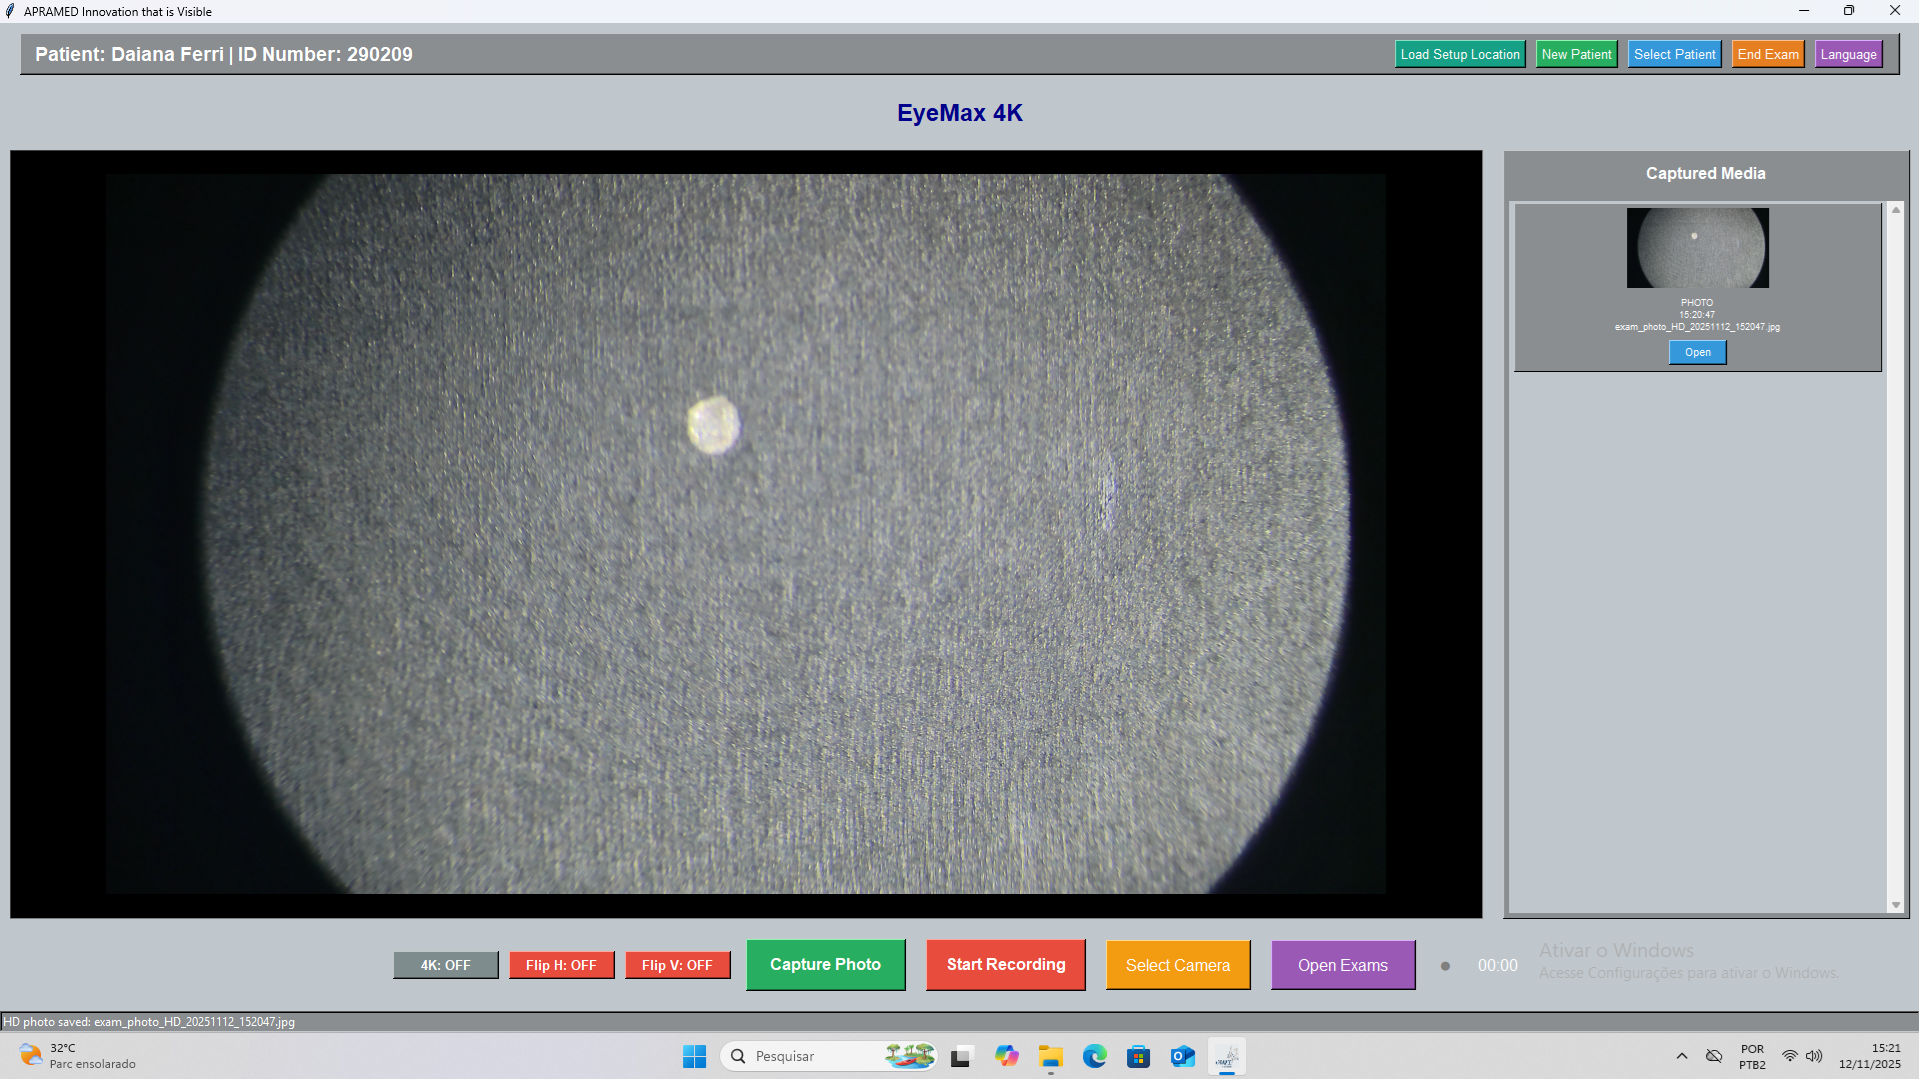Open the clock showing 15:21 12/11/2025

pyautogui.click(x=1869, y=1056)
